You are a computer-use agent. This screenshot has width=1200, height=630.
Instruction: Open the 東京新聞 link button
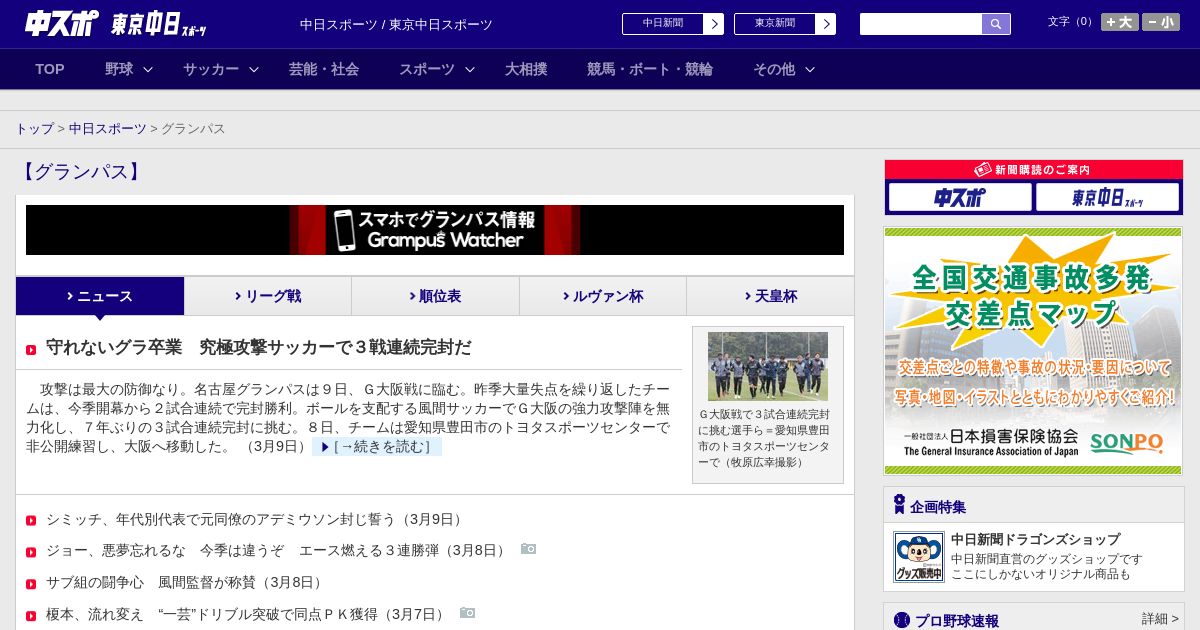[x=785, y=24]
